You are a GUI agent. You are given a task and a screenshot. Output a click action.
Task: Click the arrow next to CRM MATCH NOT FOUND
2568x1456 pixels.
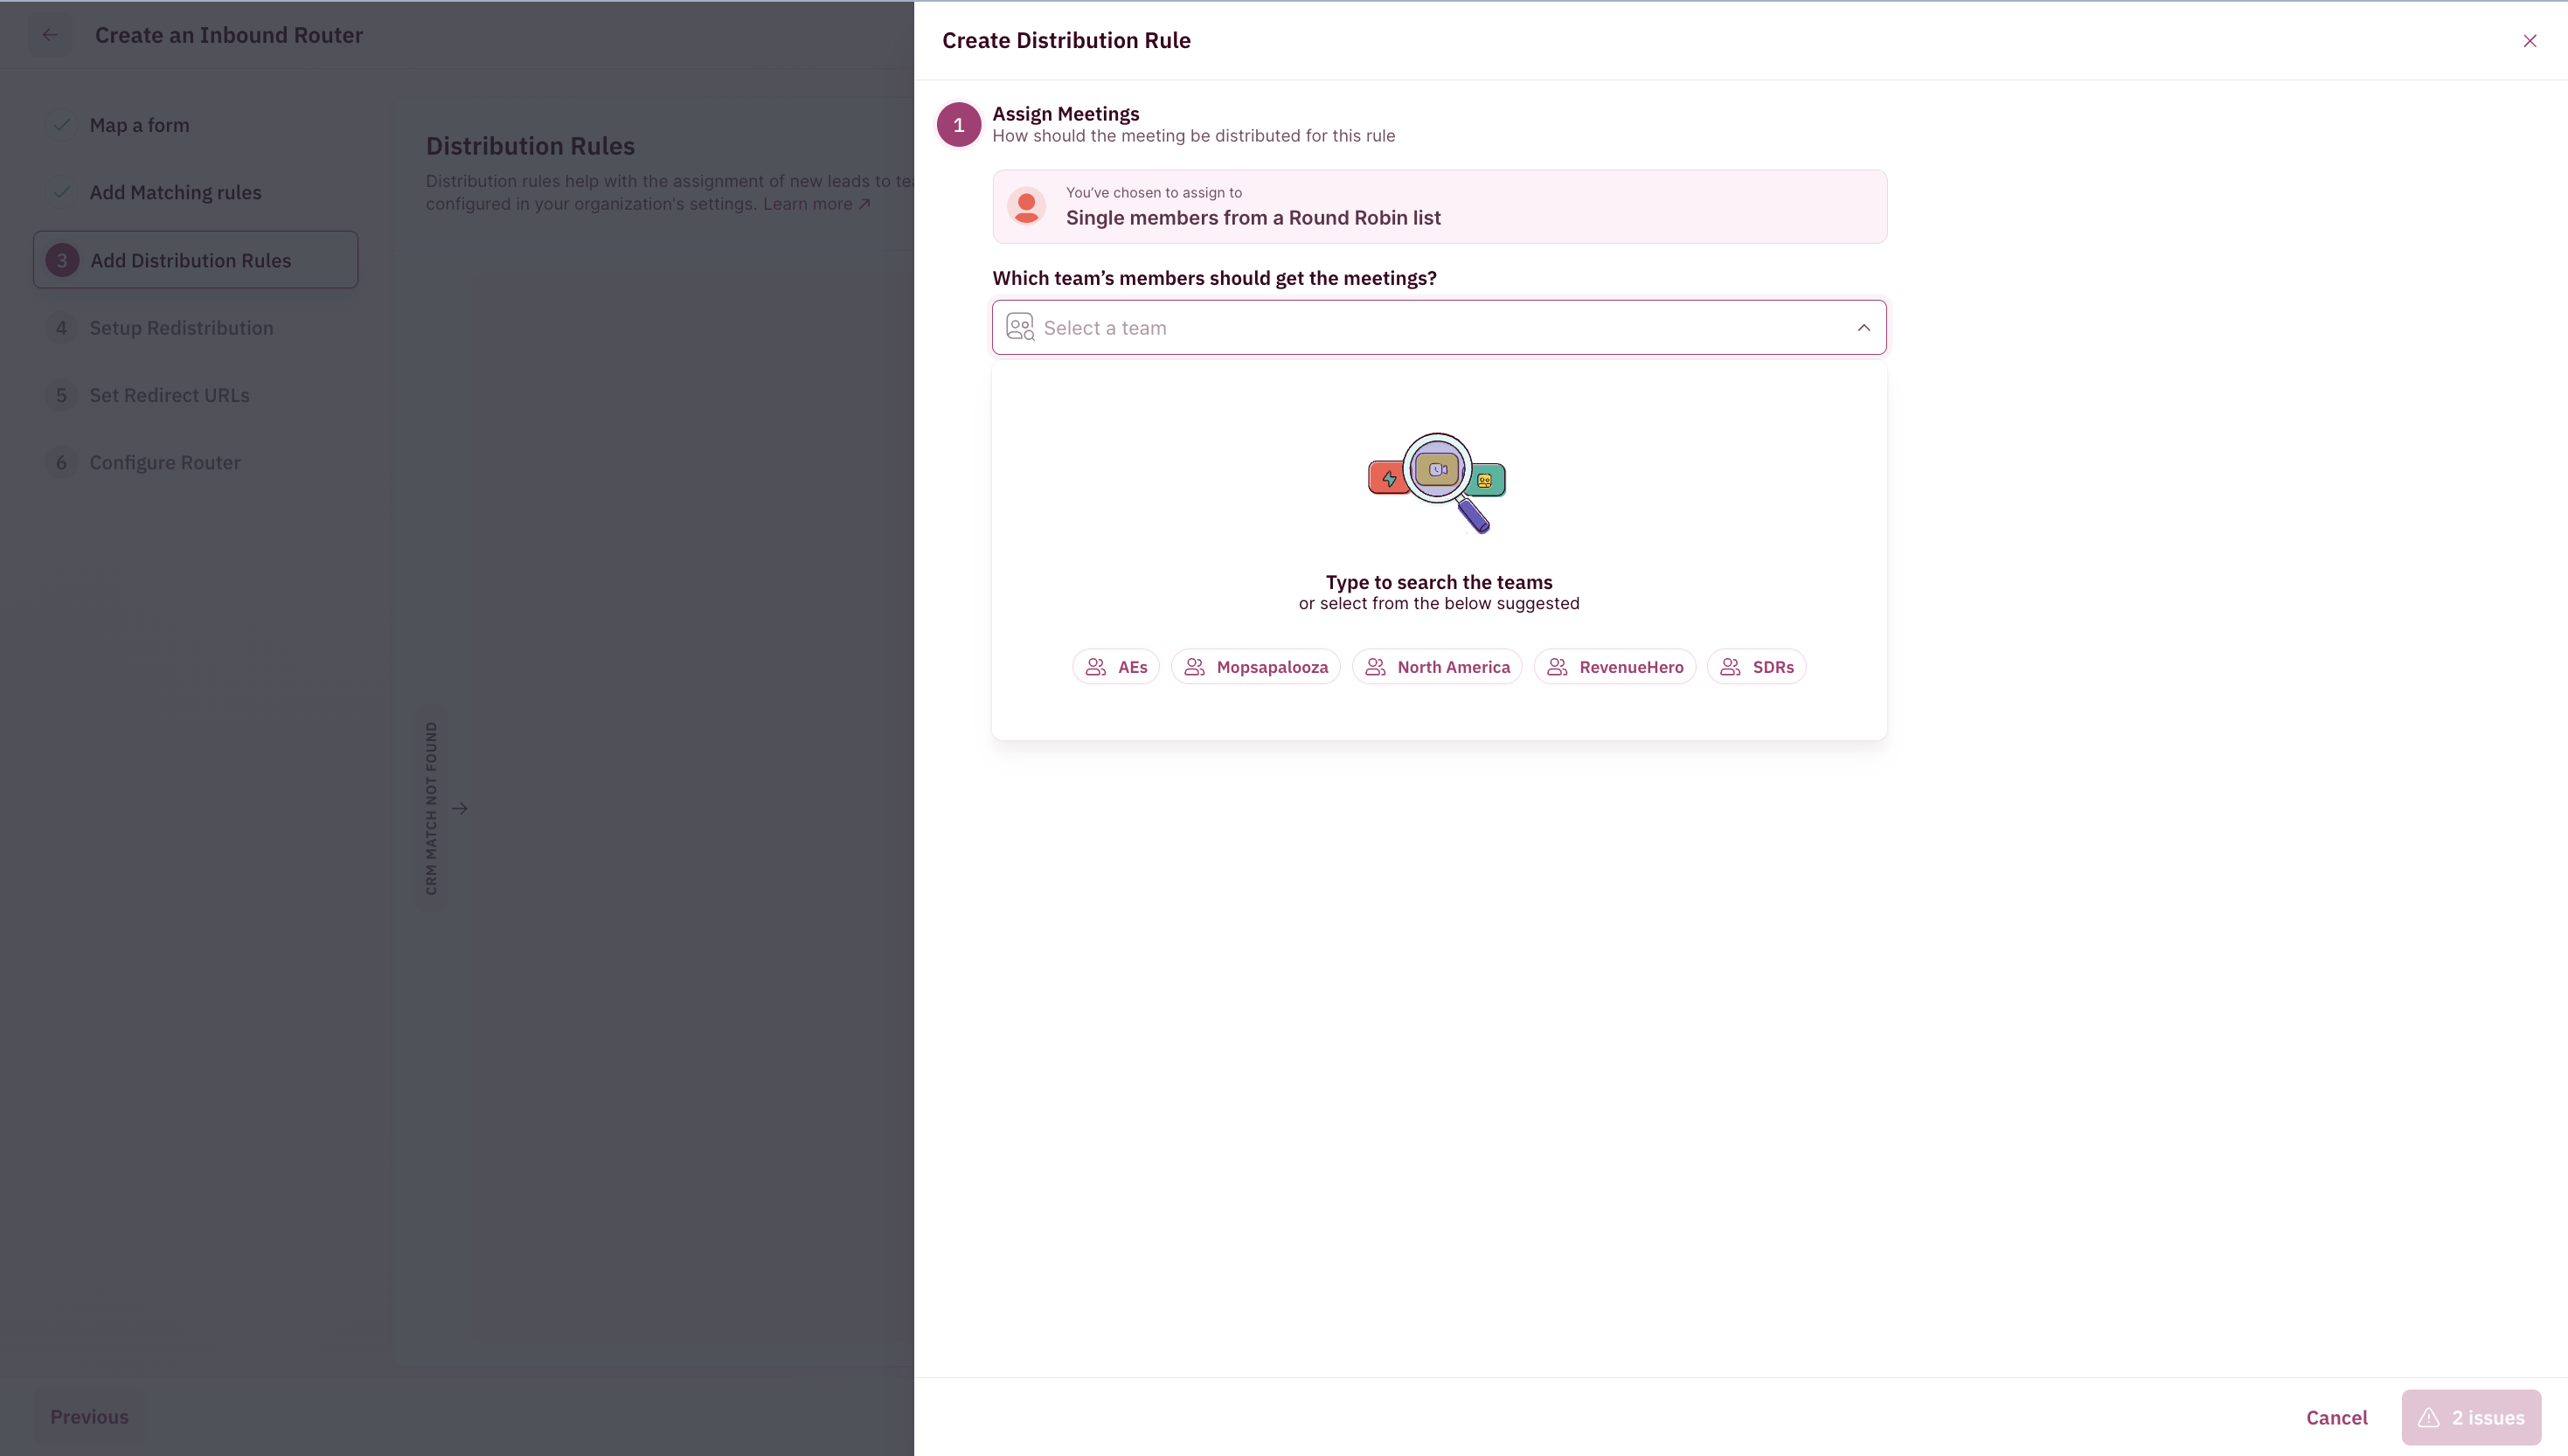460,808
